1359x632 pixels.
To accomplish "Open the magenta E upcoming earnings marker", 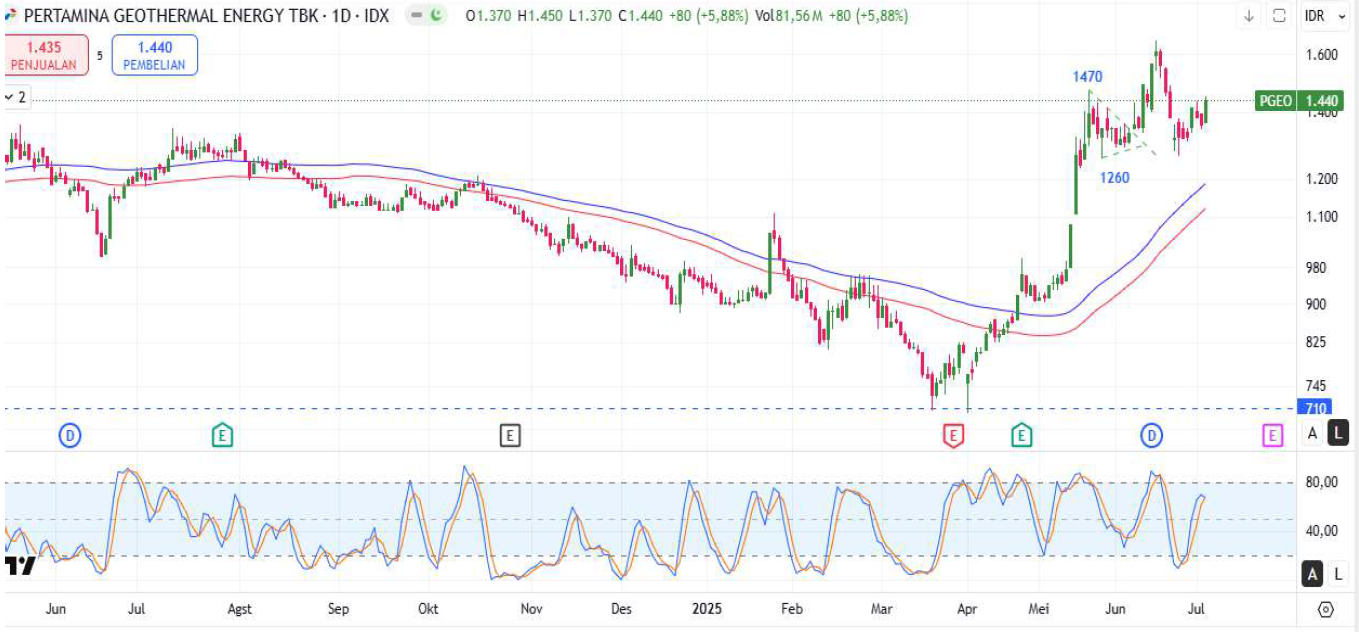I will [1272, 435].
